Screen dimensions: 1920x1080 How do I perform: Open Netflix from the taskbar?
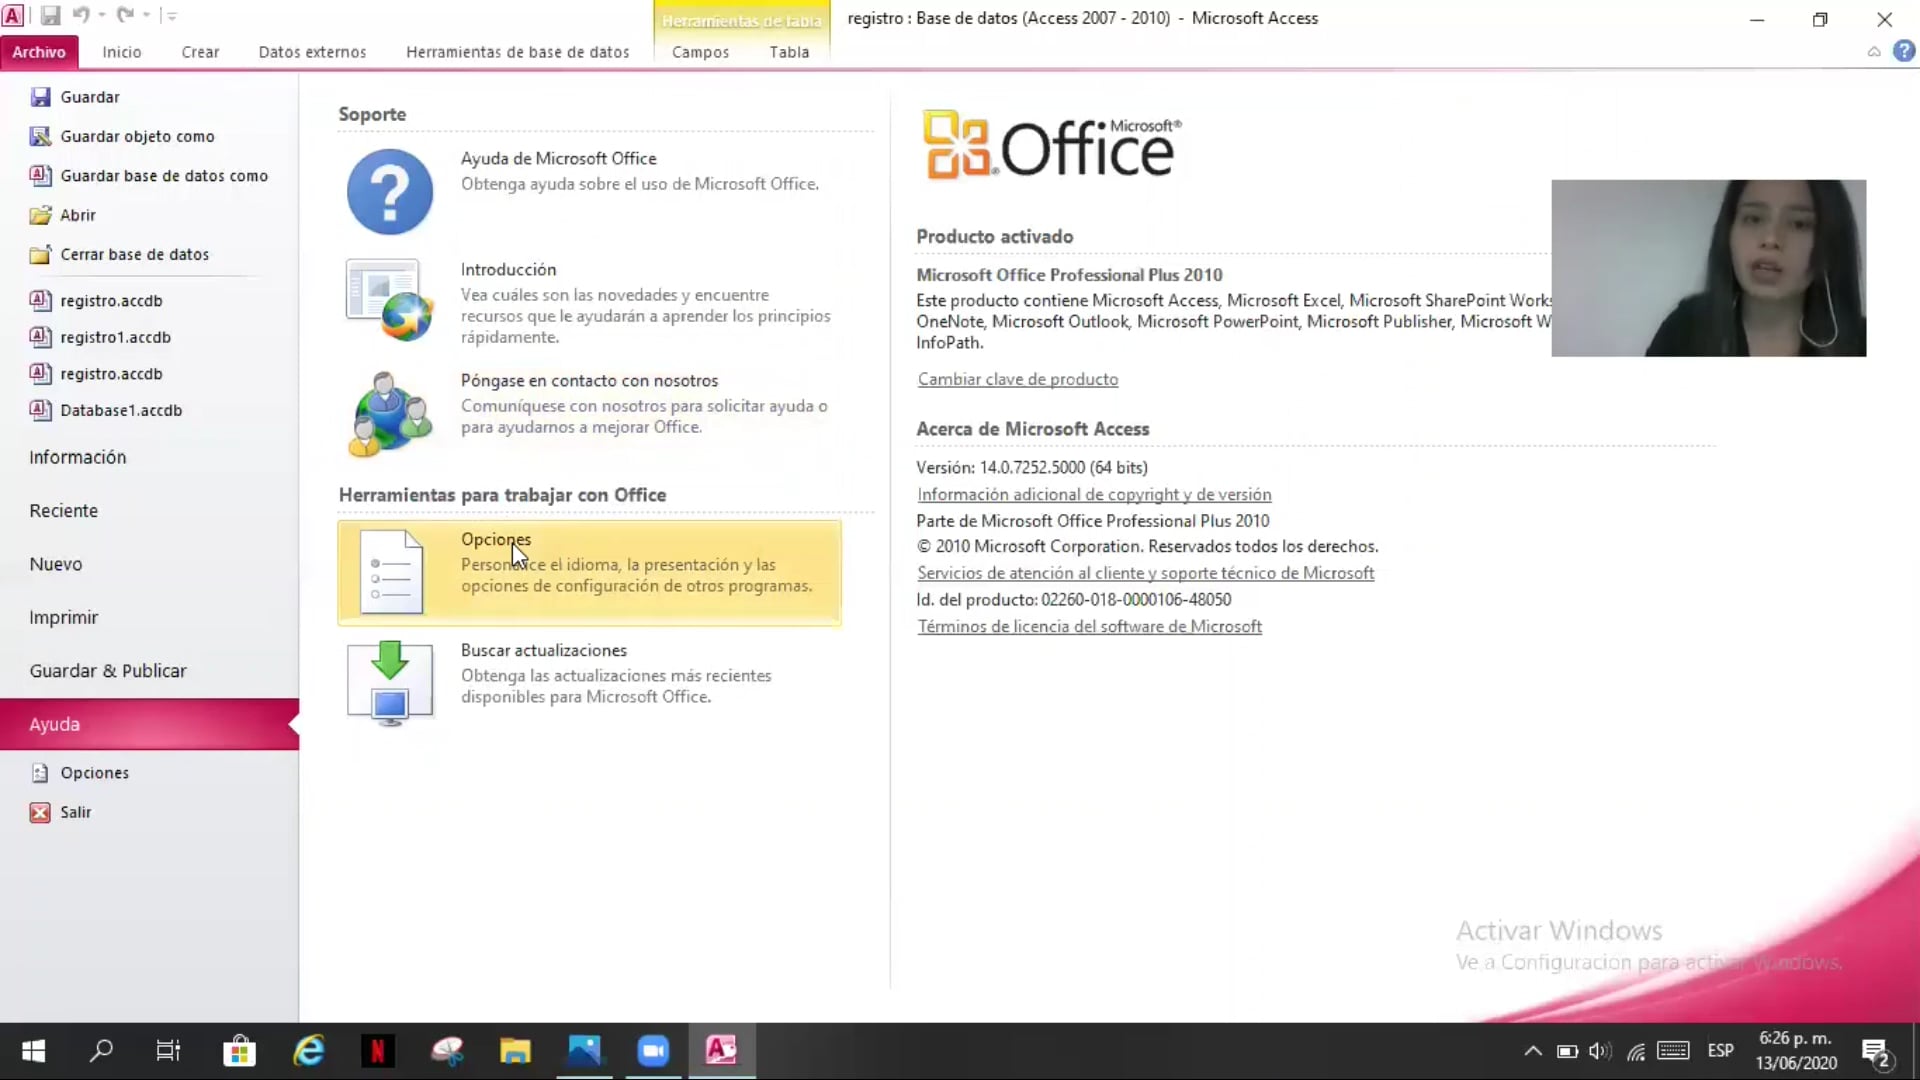click(x=377, y=1051)
